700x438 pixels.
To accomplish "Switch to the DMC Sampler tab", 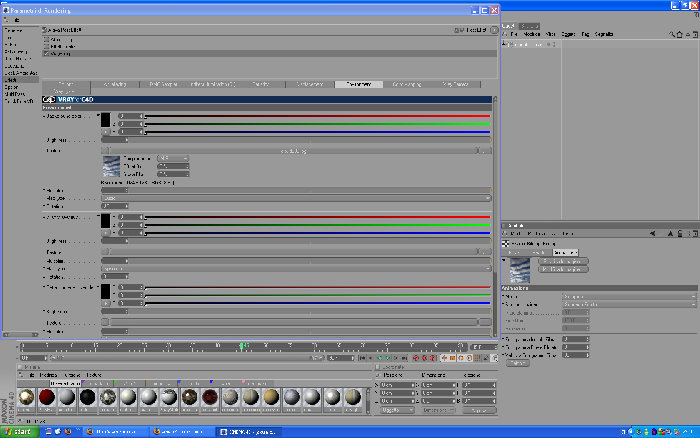I will 163,84.
